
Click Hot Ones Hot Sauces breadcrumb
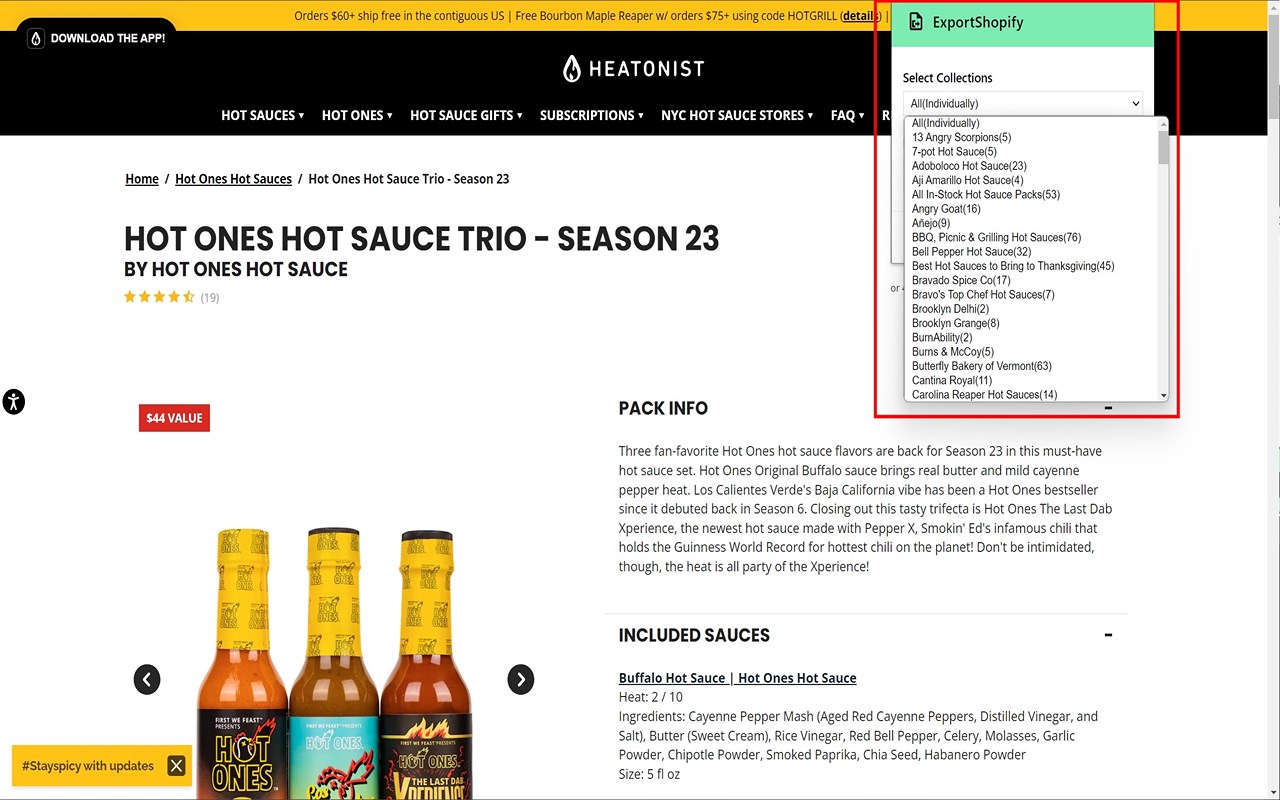(233, 179)
